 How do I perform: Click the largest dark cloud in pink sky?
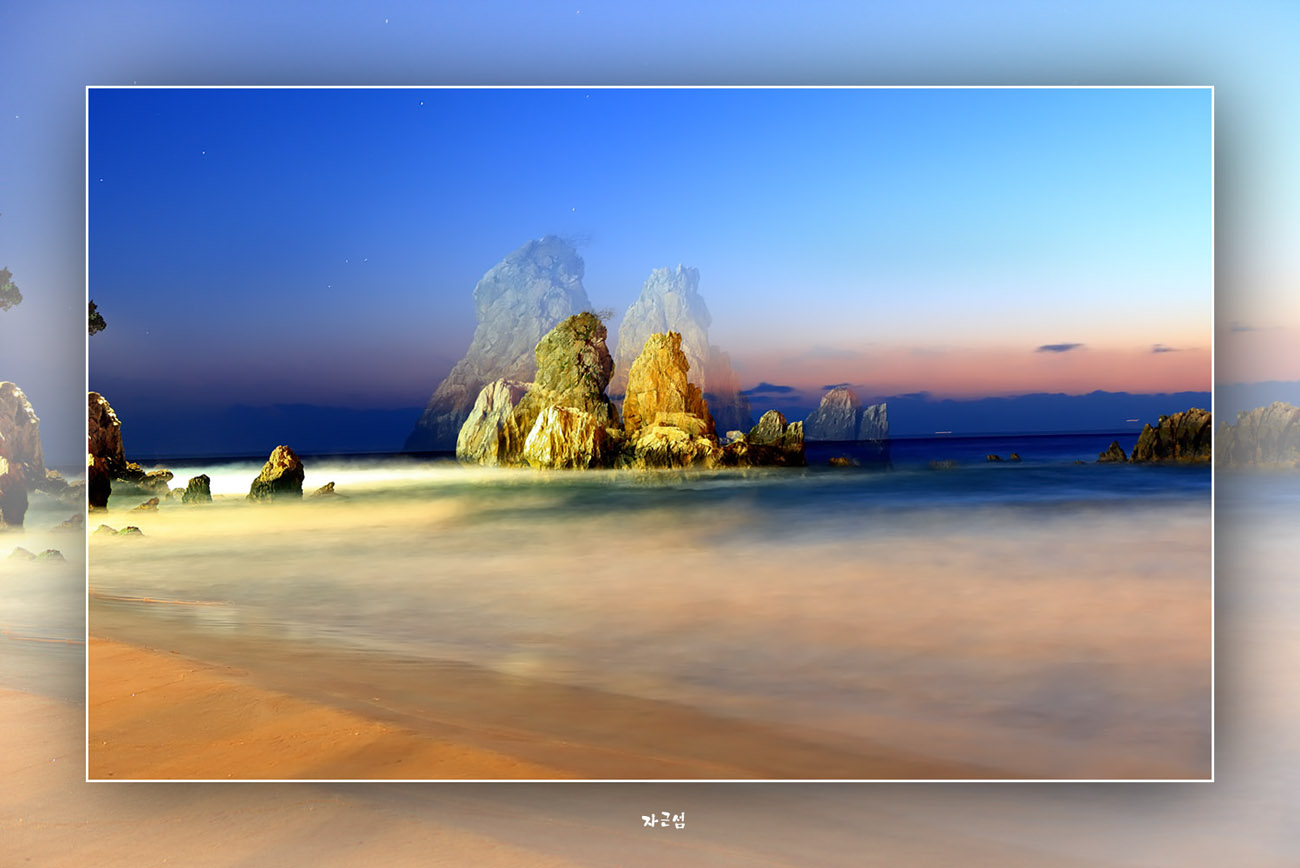click(x=1058, y=348)
